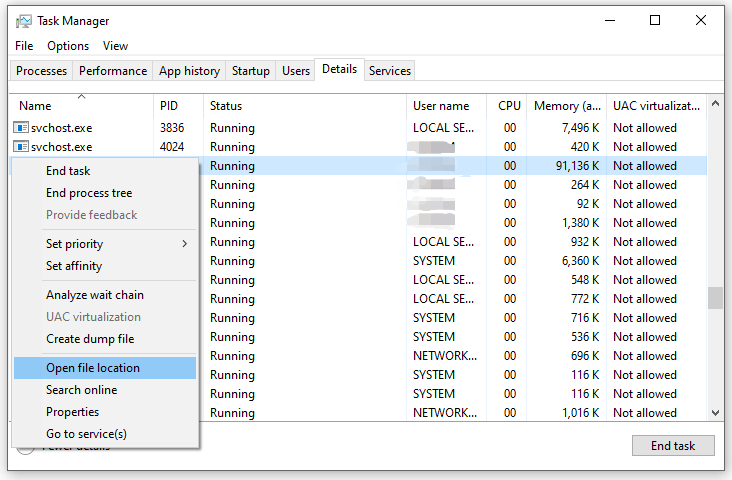Sort by the User name column header
The image size is (732, 480).
(447, 106)
